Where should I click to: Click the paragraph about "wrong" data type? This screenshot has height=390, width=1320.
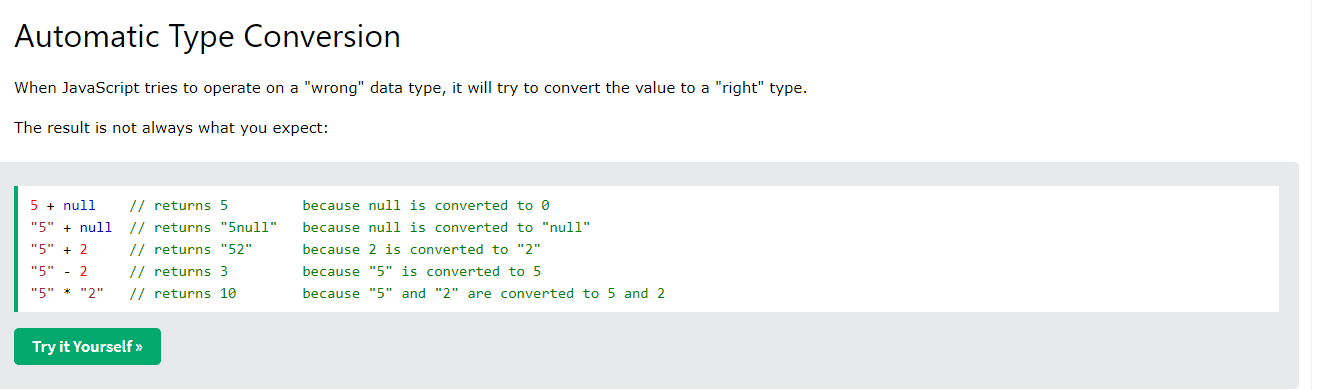(410, 88)
